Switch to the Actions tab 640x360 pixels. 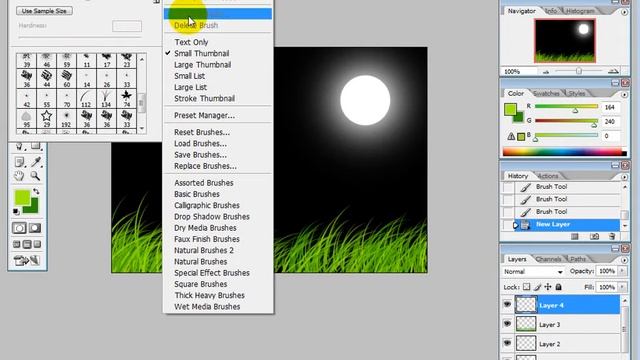coord(548,176)
